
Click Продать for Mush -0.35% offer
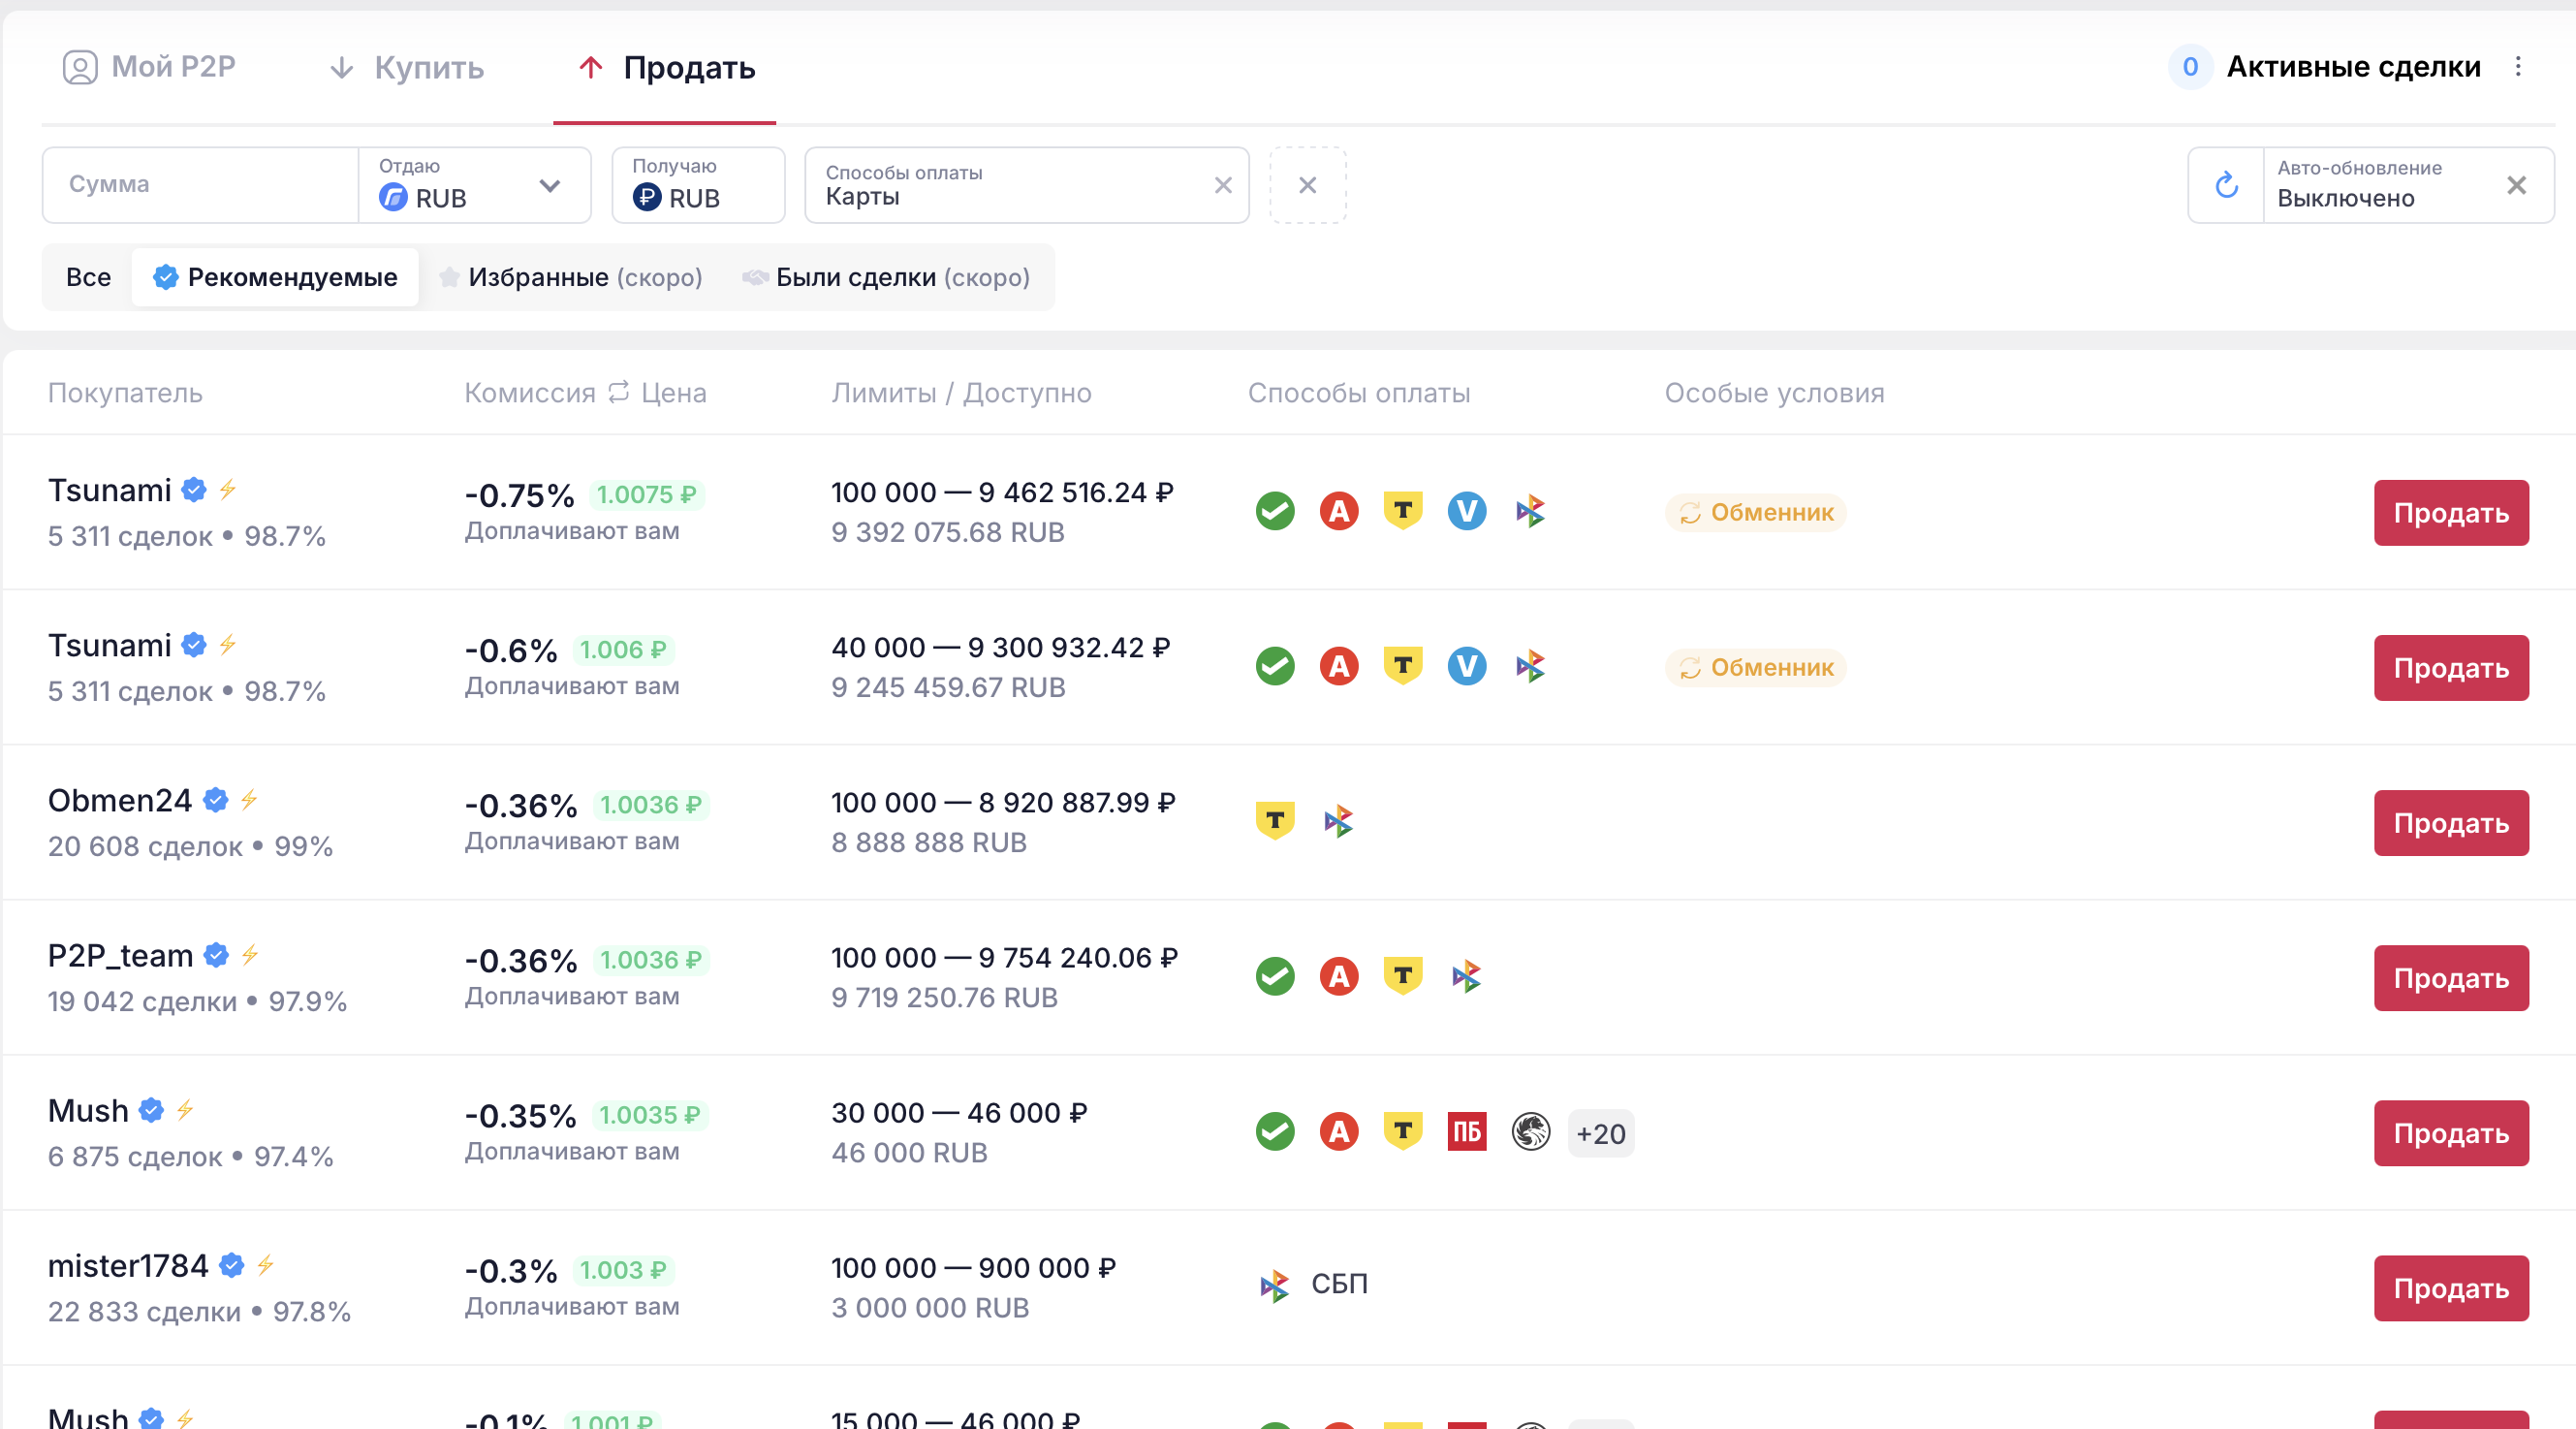click(x=2450, y=1133)
